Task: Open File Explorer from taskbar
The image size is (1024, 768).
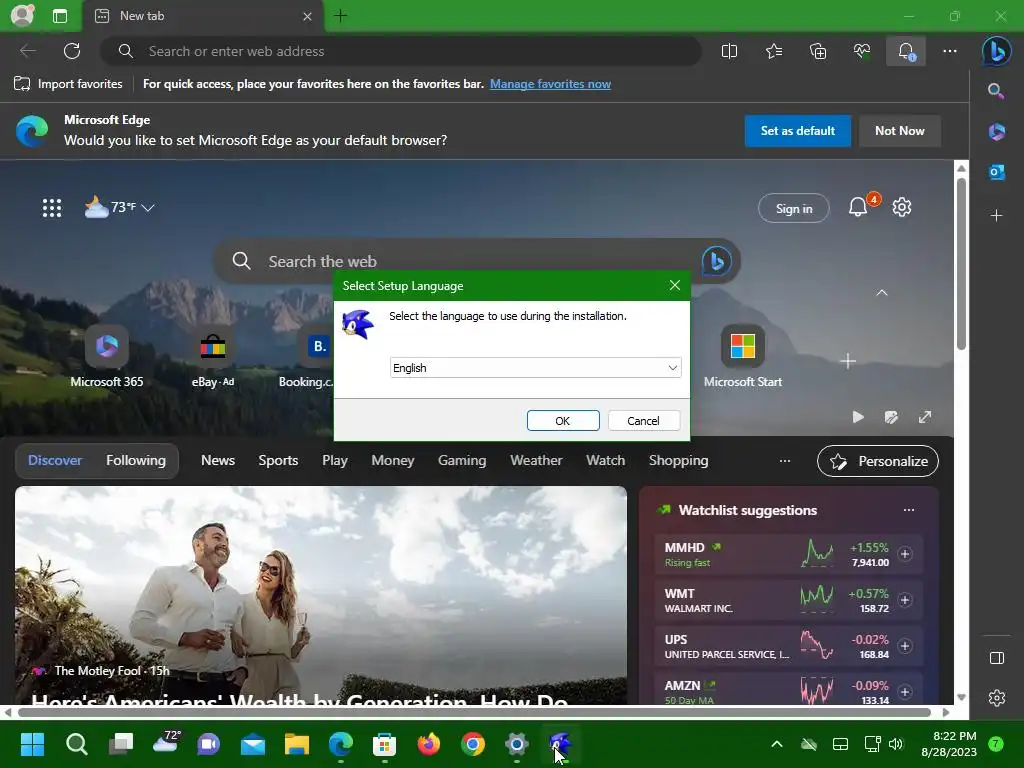Action: pyautogui.click(x=296, y=744)
